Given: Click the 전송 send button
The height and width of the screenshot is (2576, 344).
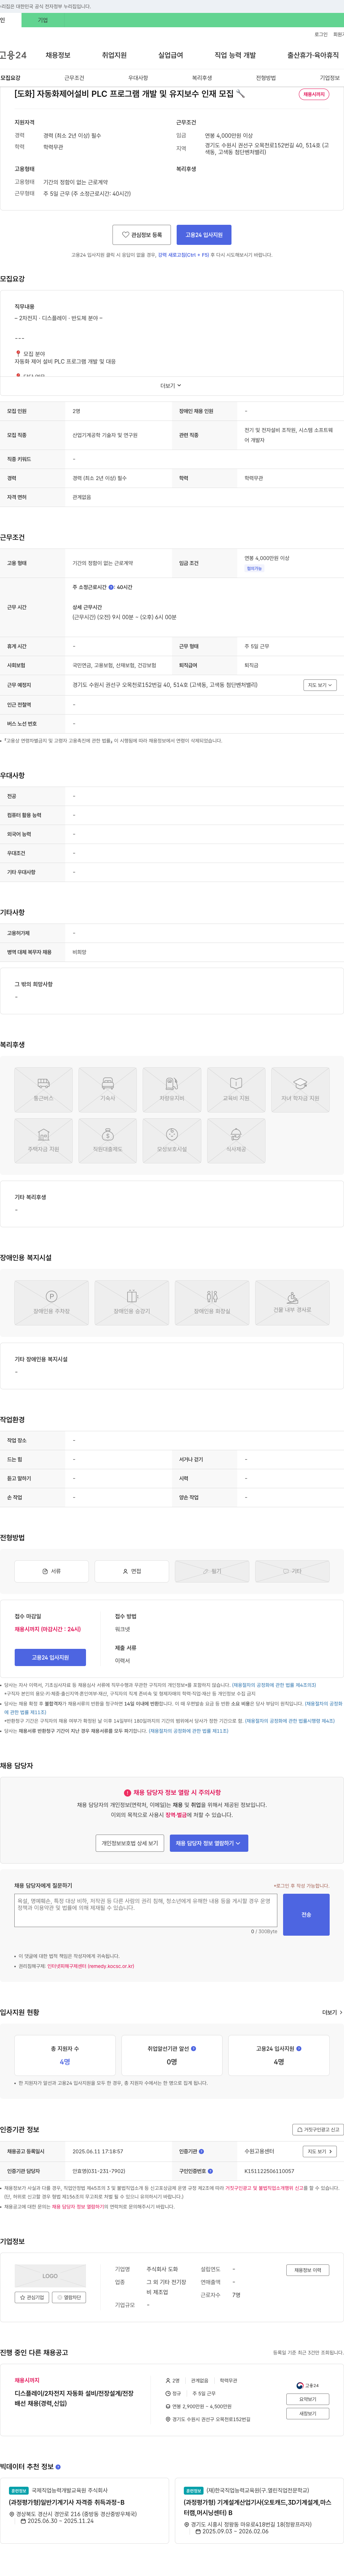Looking at the screenshot, I should click(306, 1914).
